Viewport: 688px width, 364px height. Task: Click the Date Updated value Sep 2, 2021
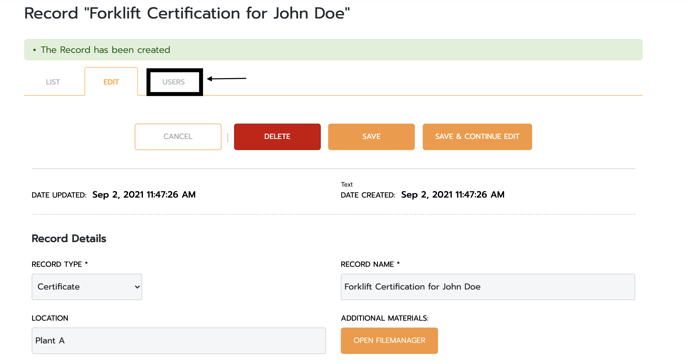click(x=144, y=195)
